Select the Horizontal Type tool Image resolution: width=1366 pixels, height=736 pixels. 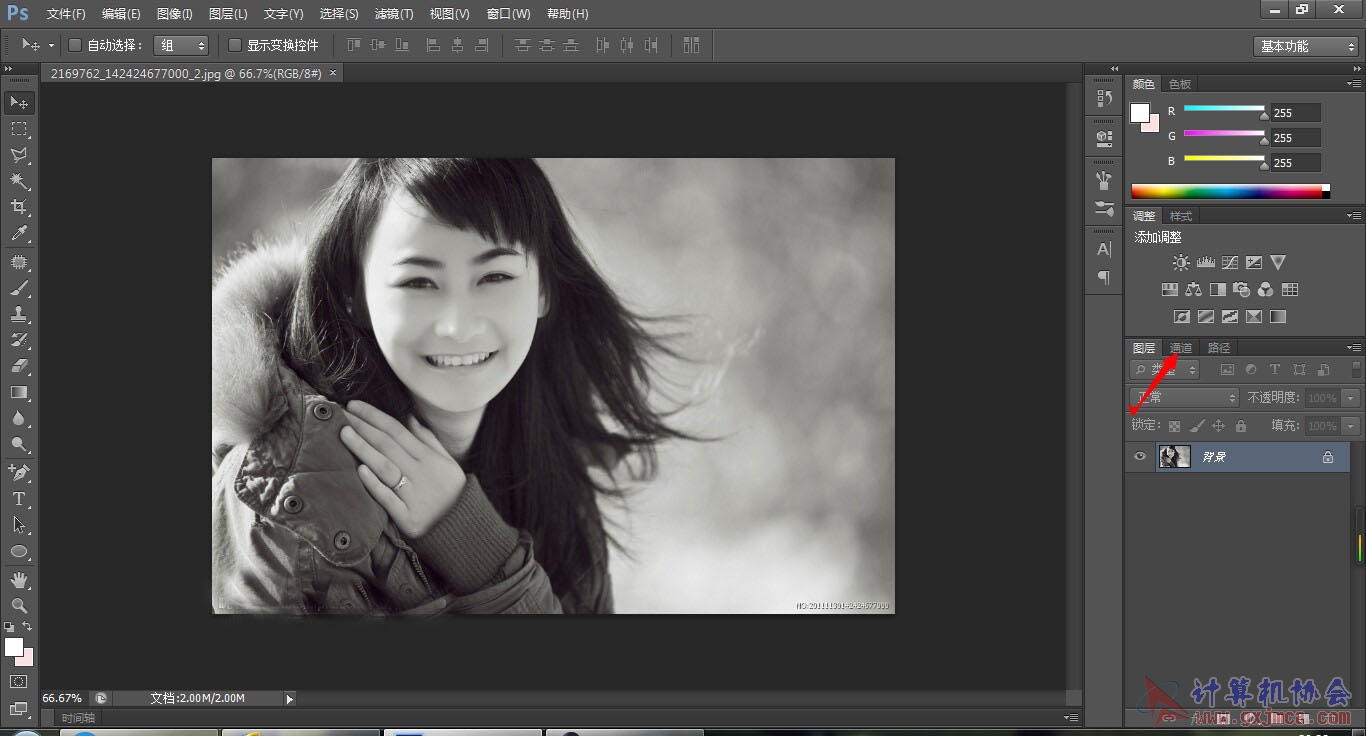tap(19, 498)
